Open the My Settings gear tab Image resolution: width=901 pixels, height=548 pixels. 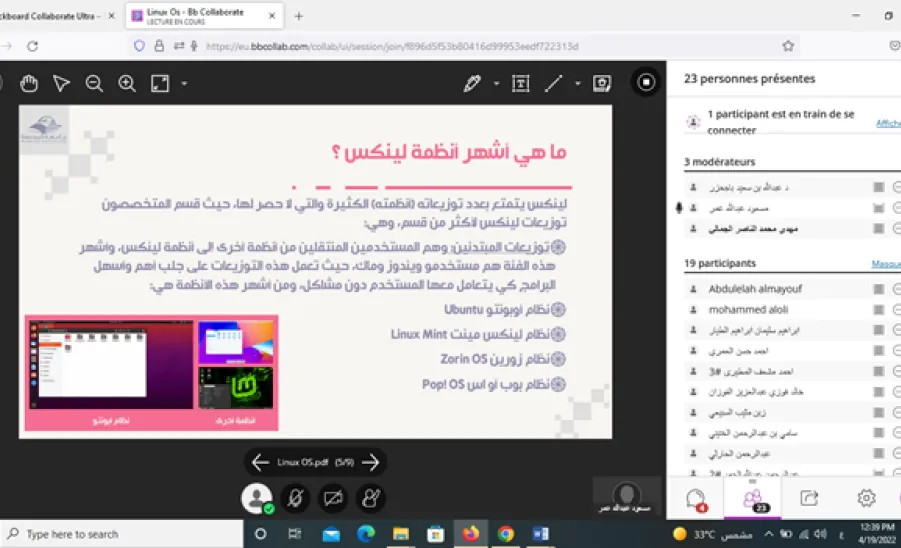[866, 499]
